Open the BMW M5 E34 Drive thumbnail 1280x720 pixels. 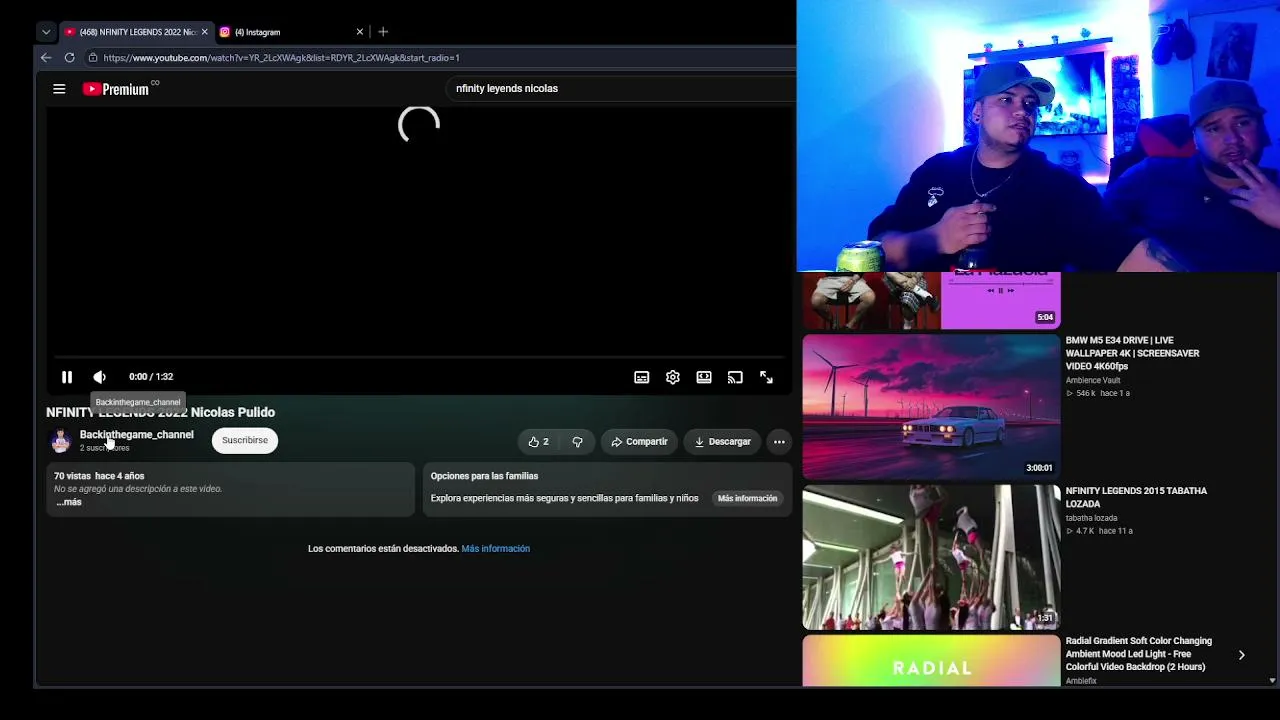click(x=931, y=407)
